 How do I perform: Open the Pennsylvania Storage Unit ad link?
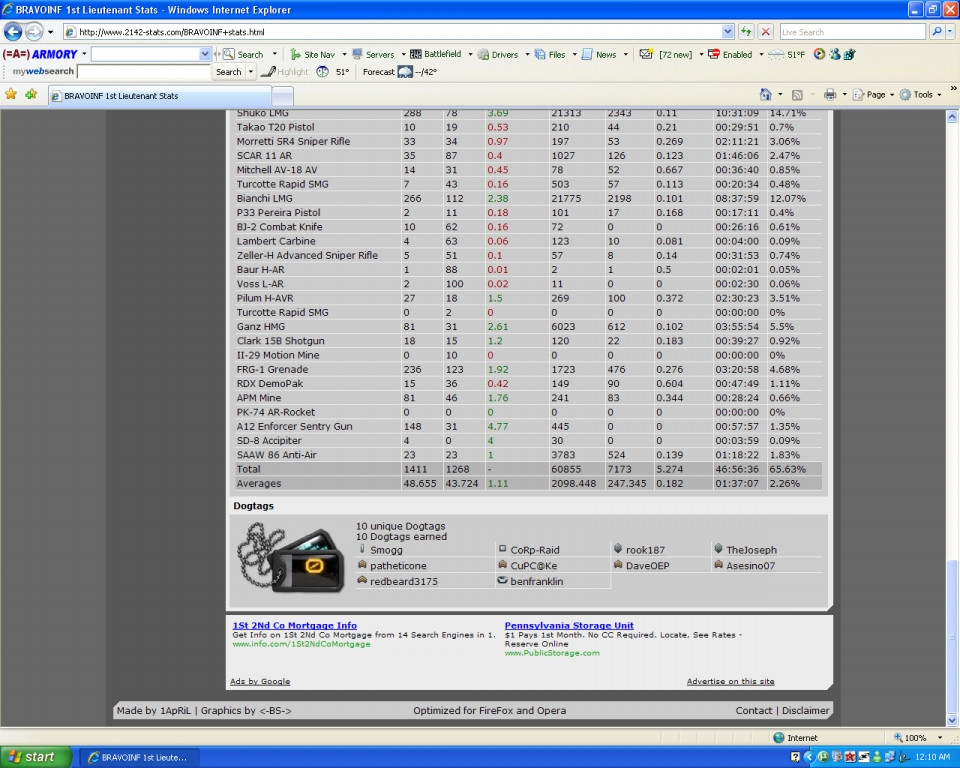[x=568, y=626]
